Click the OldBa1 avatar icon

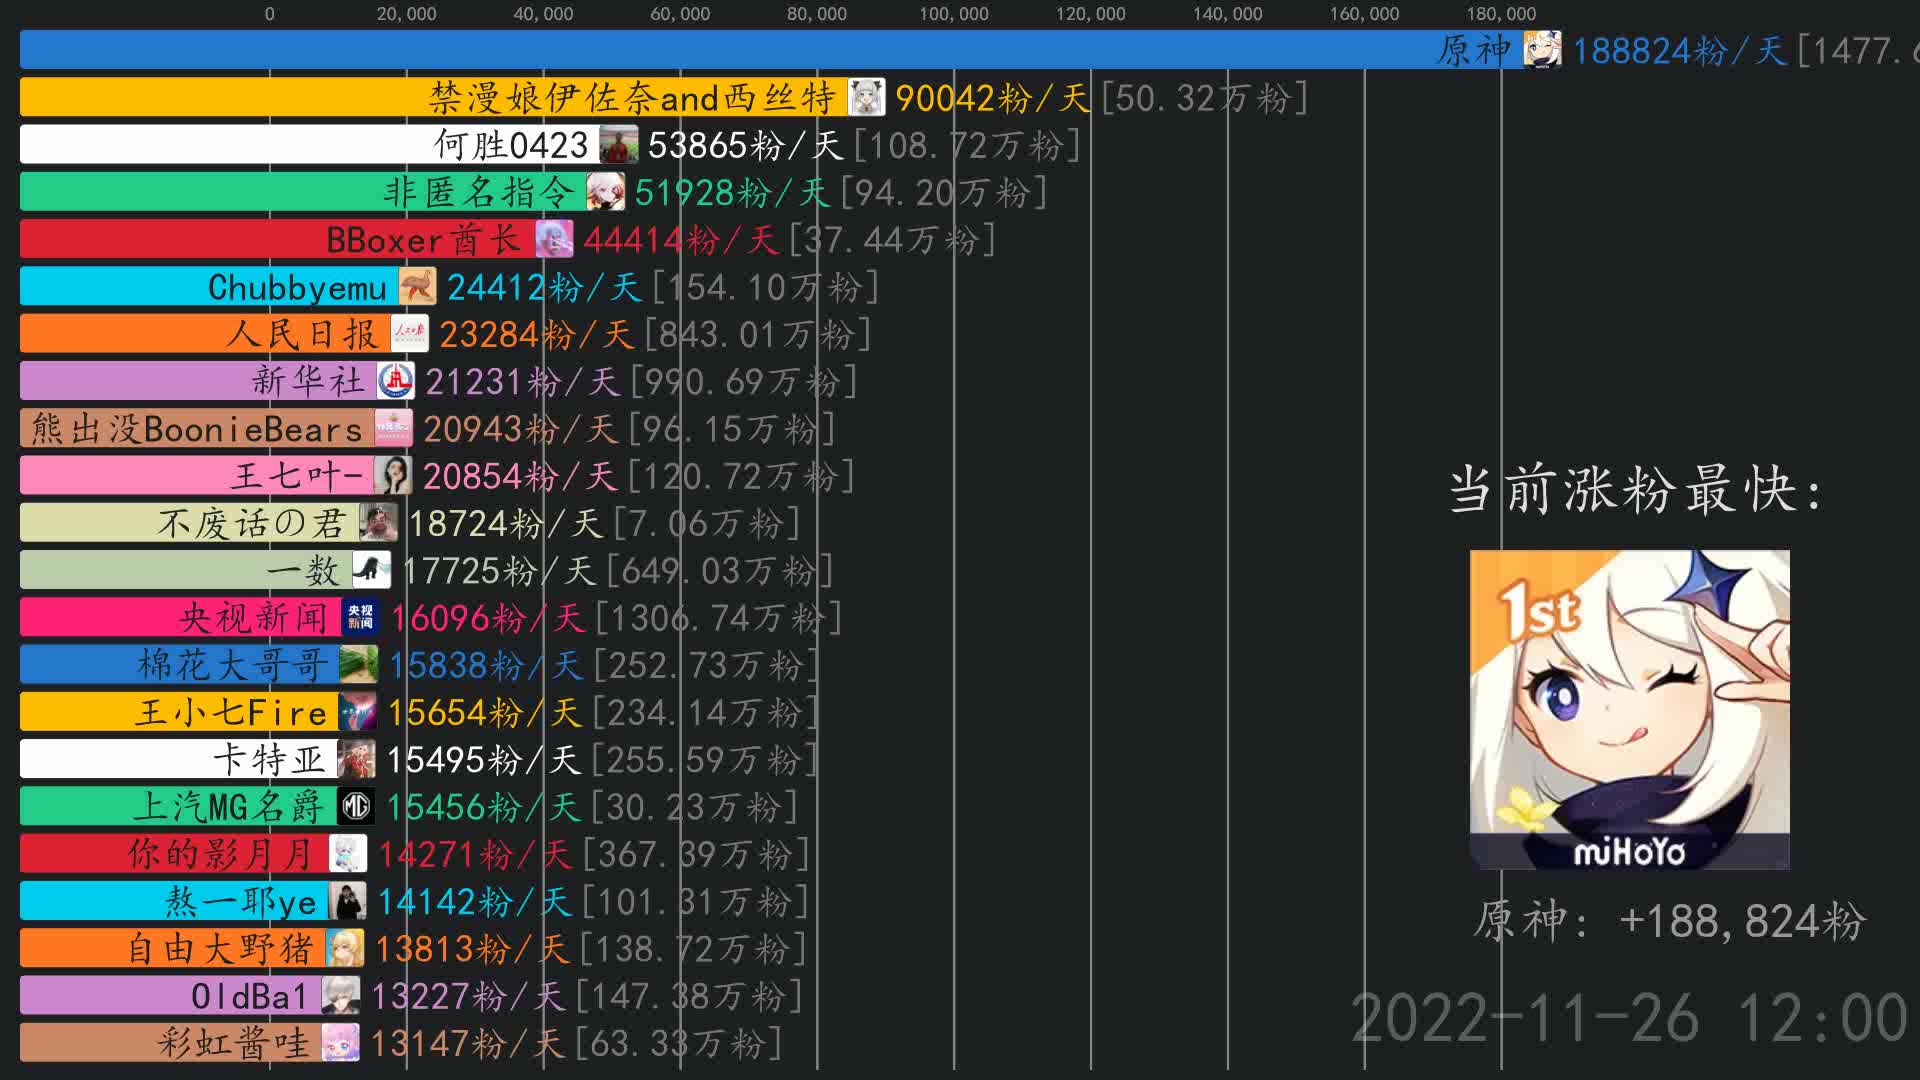click(x=341, y=995)
